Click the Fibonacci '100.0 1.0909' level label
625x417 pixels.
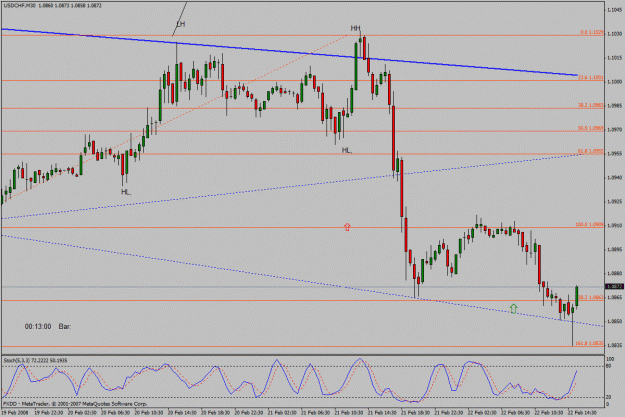point(590,225)
